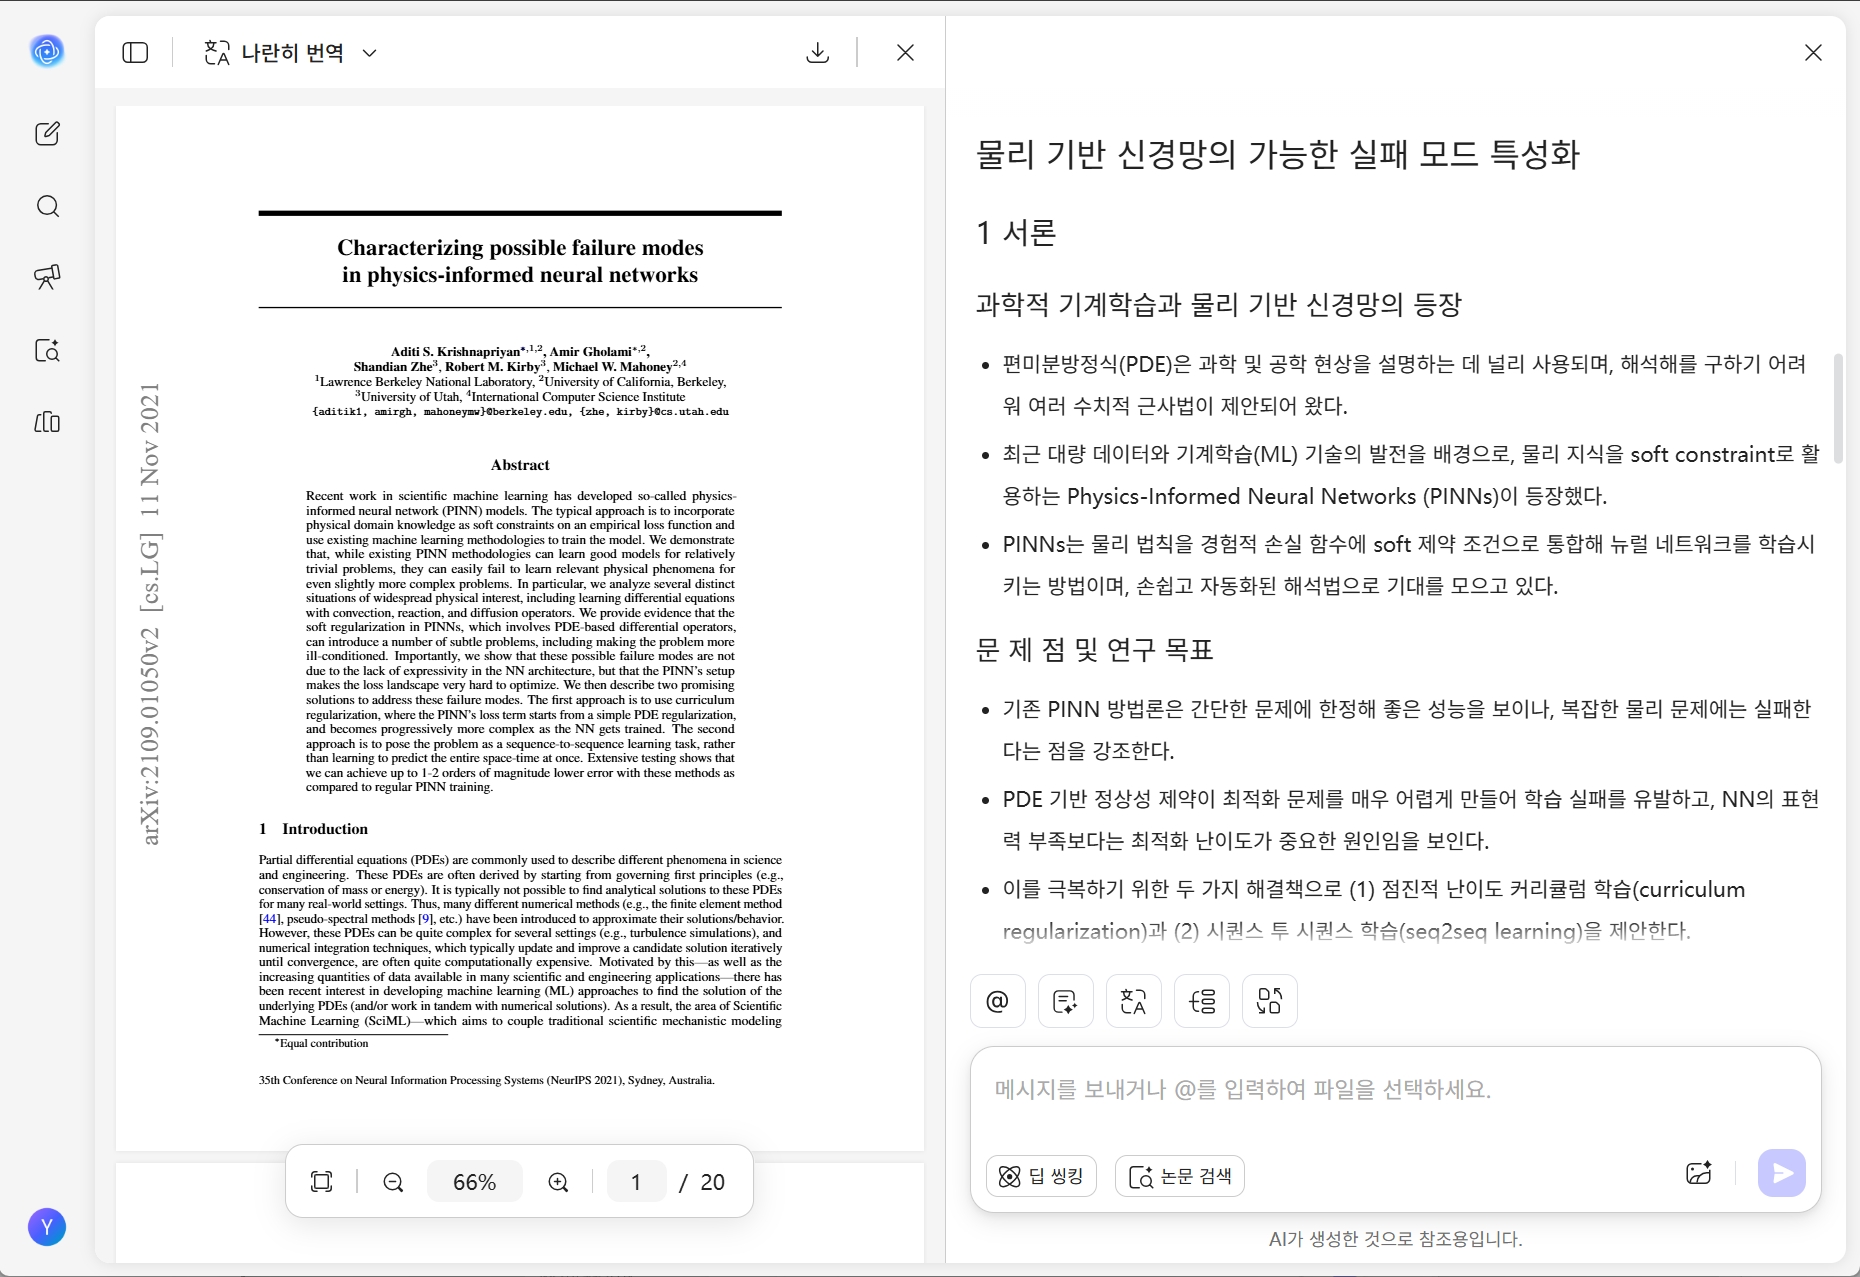The image size is (1860, 1277).
Task: Open the paper search icon in the sidebar
Action: (x=47, y=350)
